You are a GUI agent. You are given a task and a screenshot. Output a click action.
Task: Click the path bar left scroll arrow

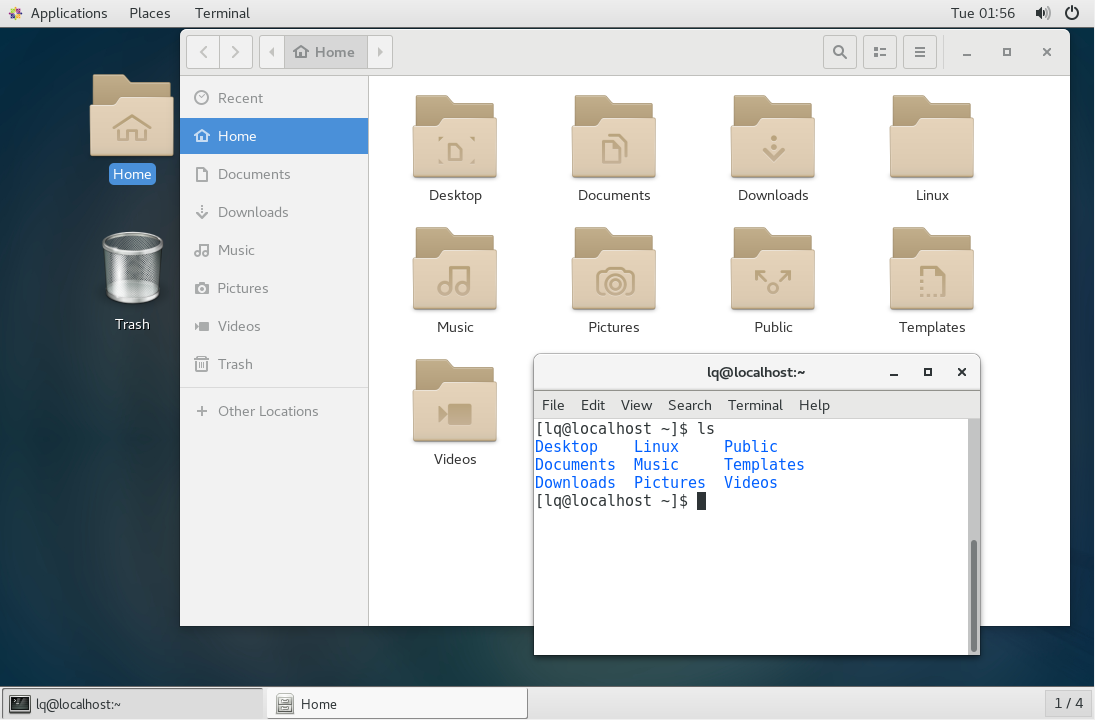click(x=272, y=52)
